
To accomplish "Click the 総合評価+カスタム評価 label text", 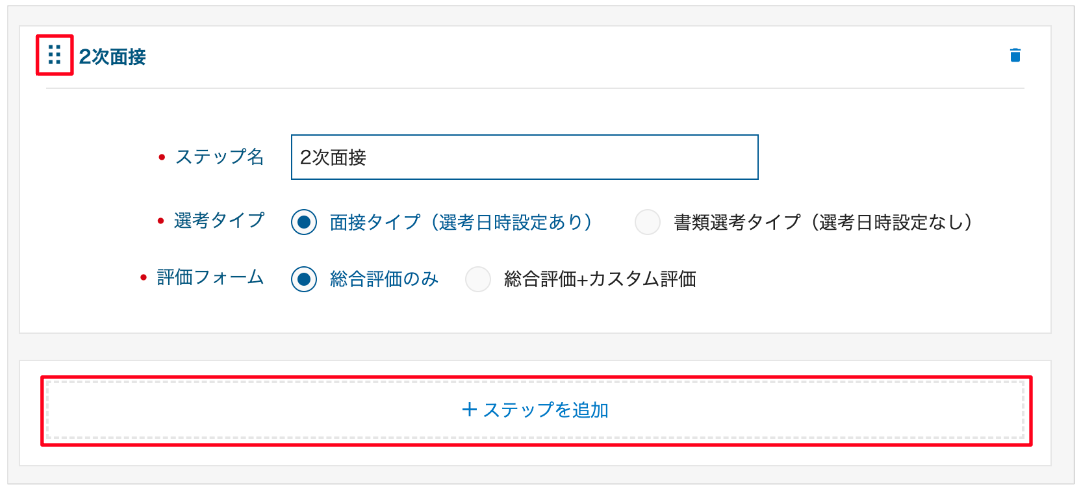I will point(600,279).
